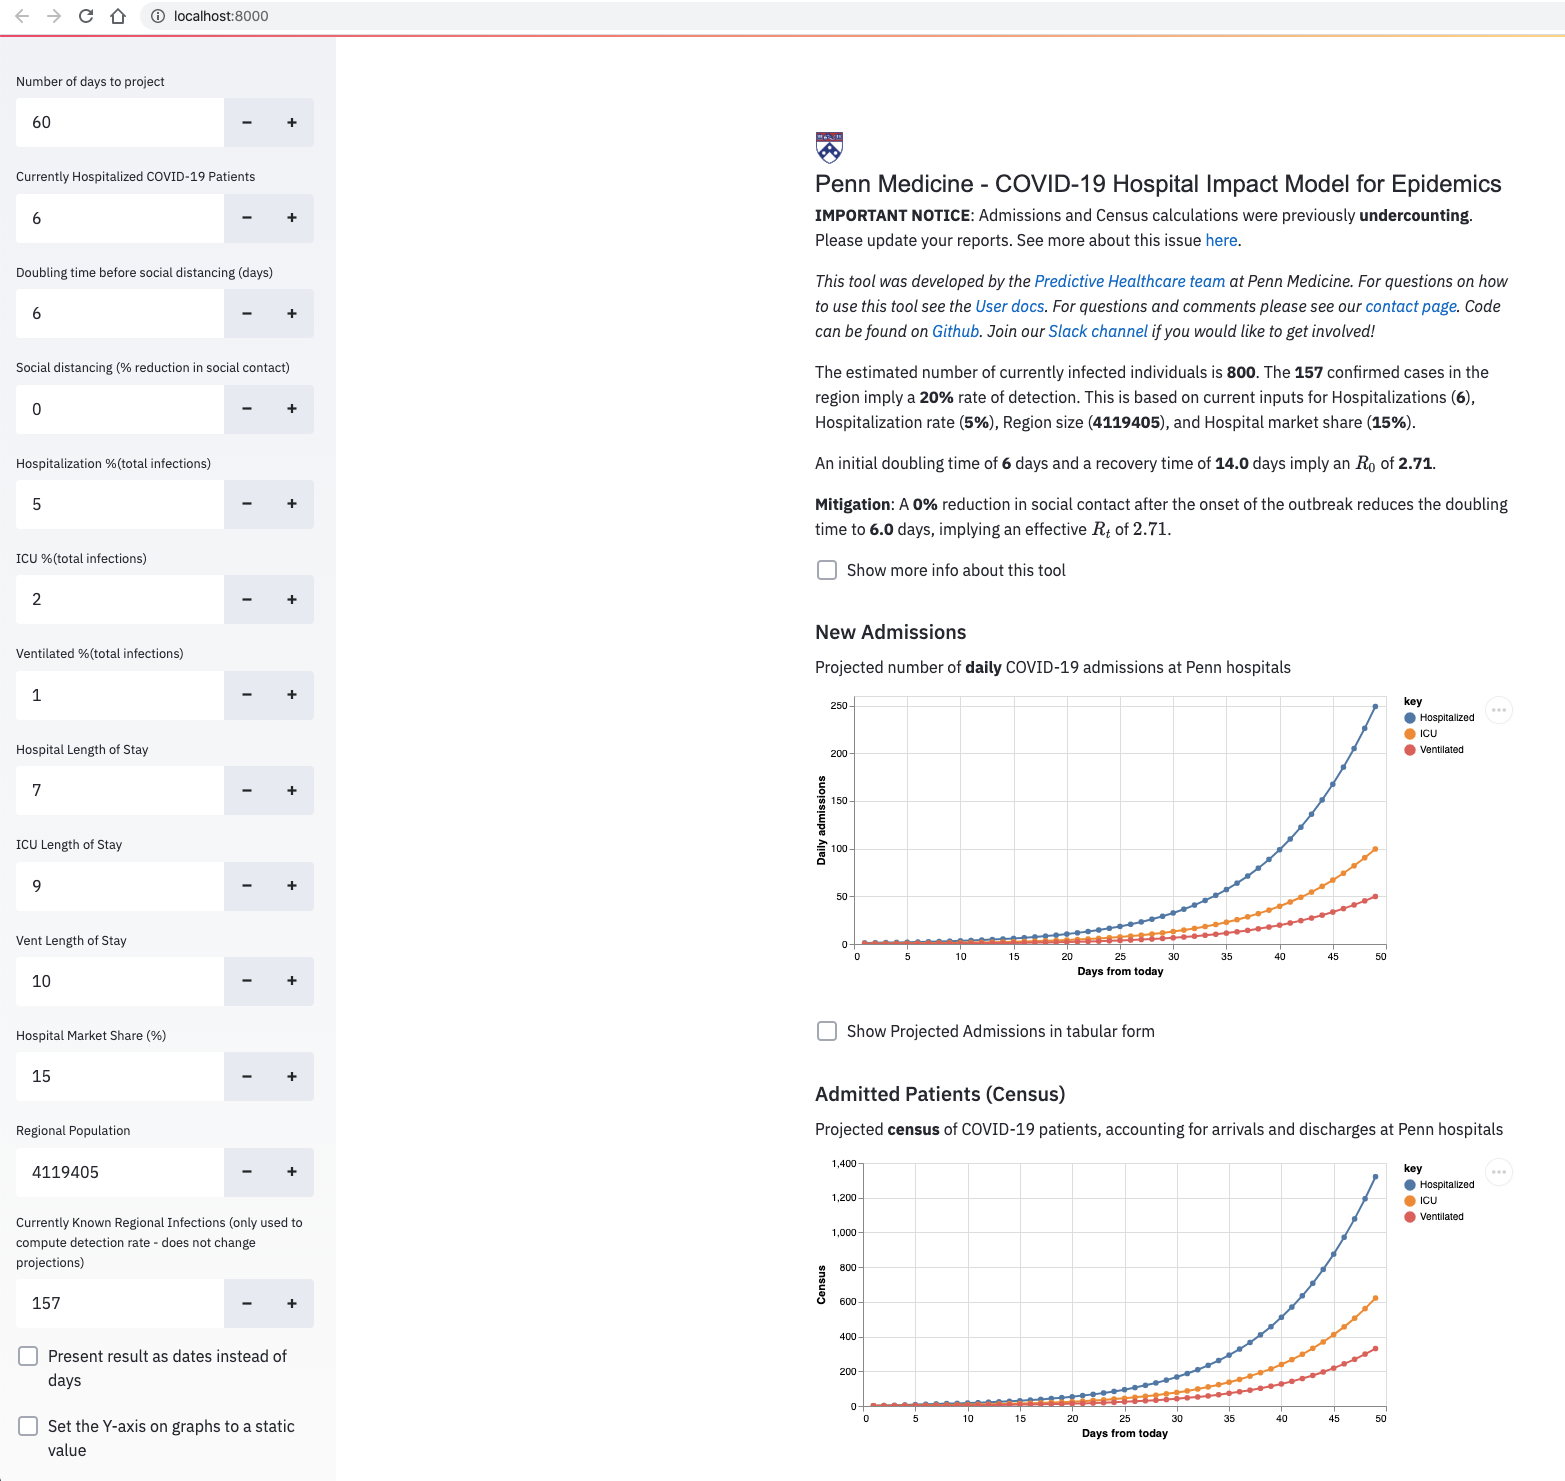
Task: Increase number of days to project
Action: point(292,122)
